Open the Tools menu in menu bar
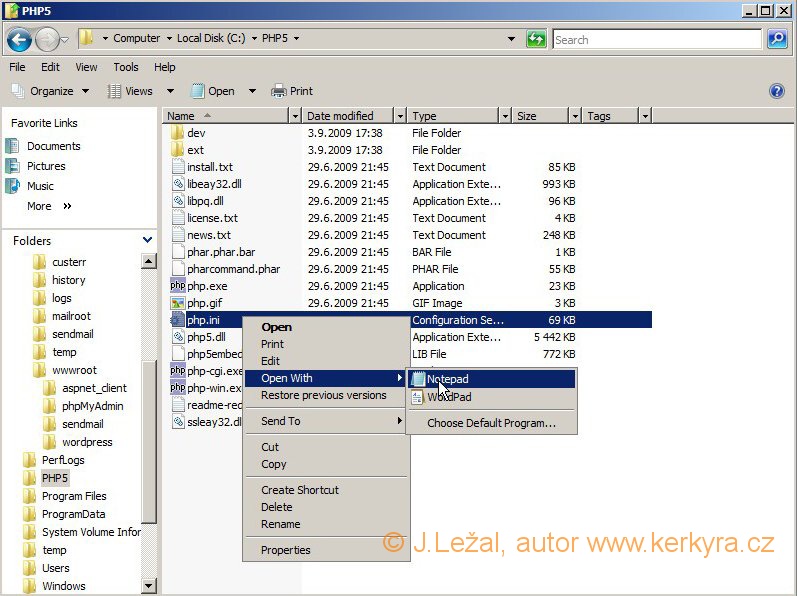The width and height of the screenshot is (797, 596). coord(126,67)
